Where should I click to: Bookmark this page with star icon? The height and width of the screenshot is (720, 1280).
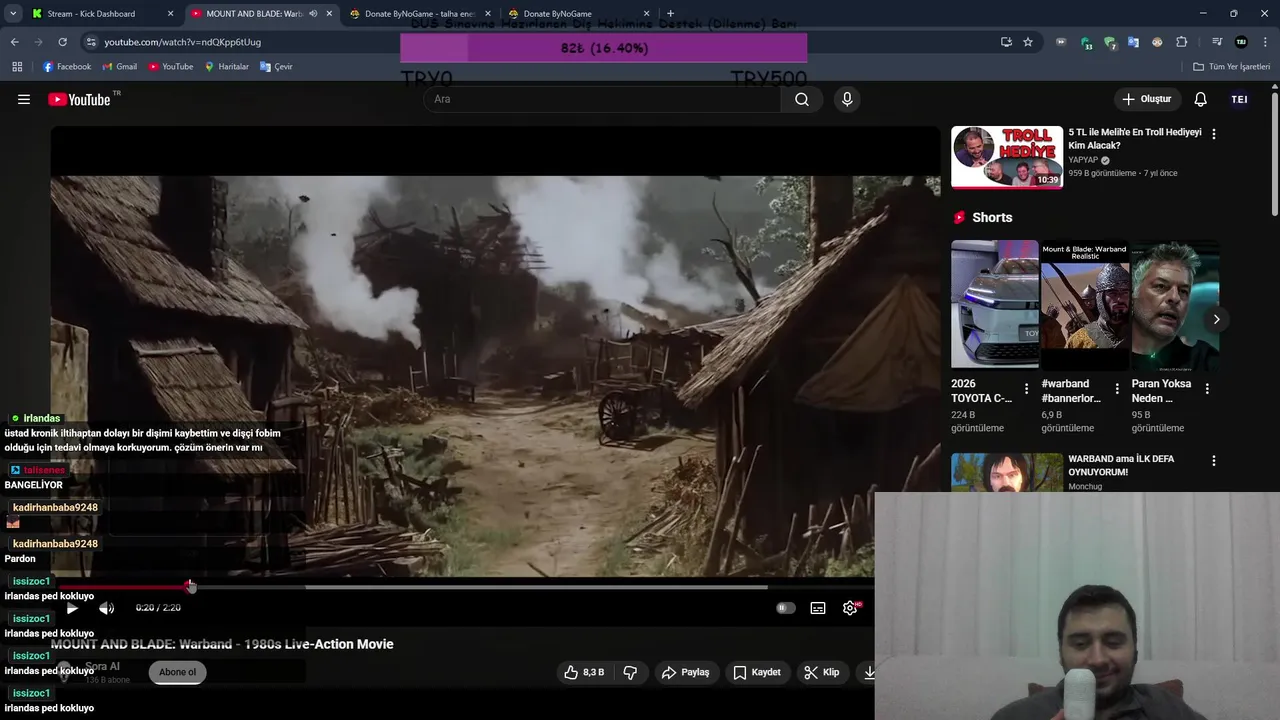pos(1028,42)
